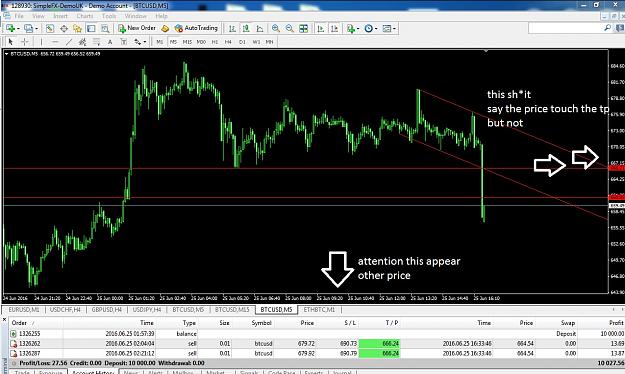Click the Indicators list icon
Image resolution: width=625 pixels, height=374 pixels.
pos(350,28)
